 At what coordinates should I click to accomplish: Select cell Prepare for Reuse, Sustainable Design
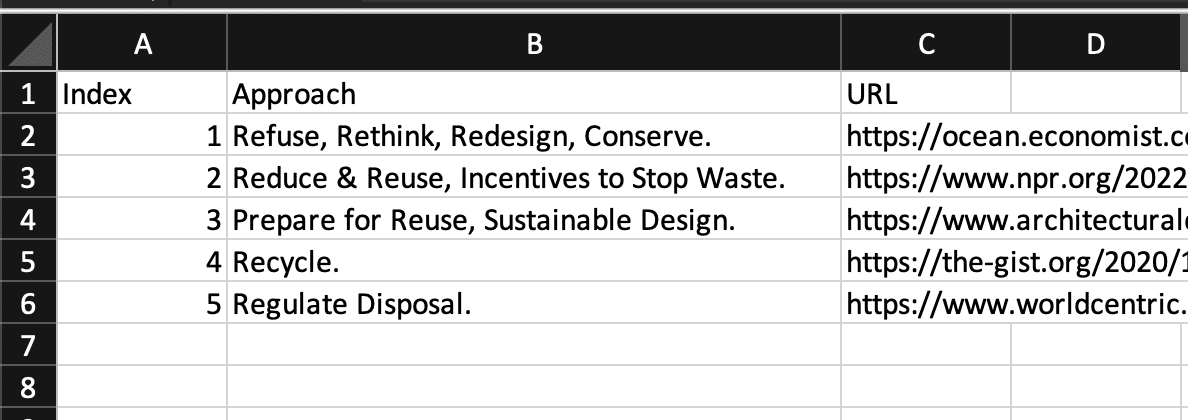[x=534, y=220]
